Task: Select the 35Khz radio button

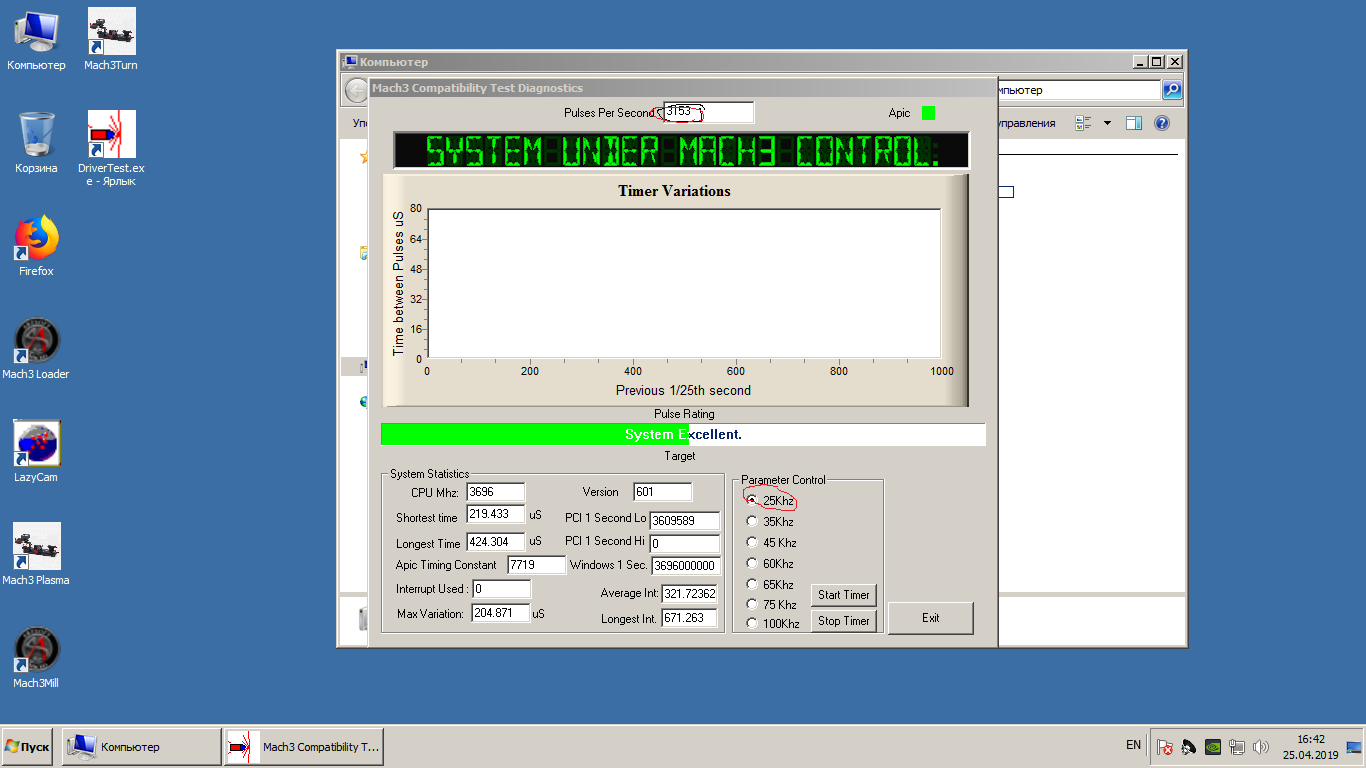Action: 752,522
